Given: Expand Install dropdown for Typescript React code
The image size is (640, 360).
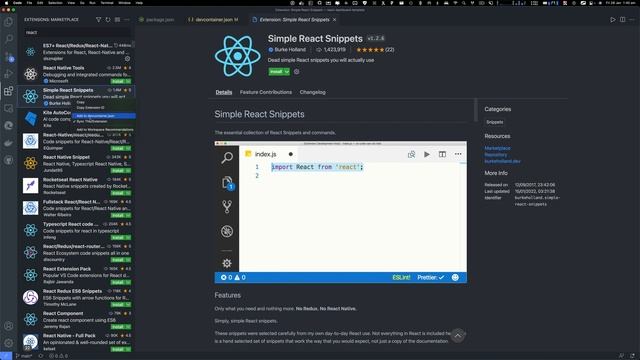Looking at the screenshot, I should pyautogui.click(x=128, y=238).
